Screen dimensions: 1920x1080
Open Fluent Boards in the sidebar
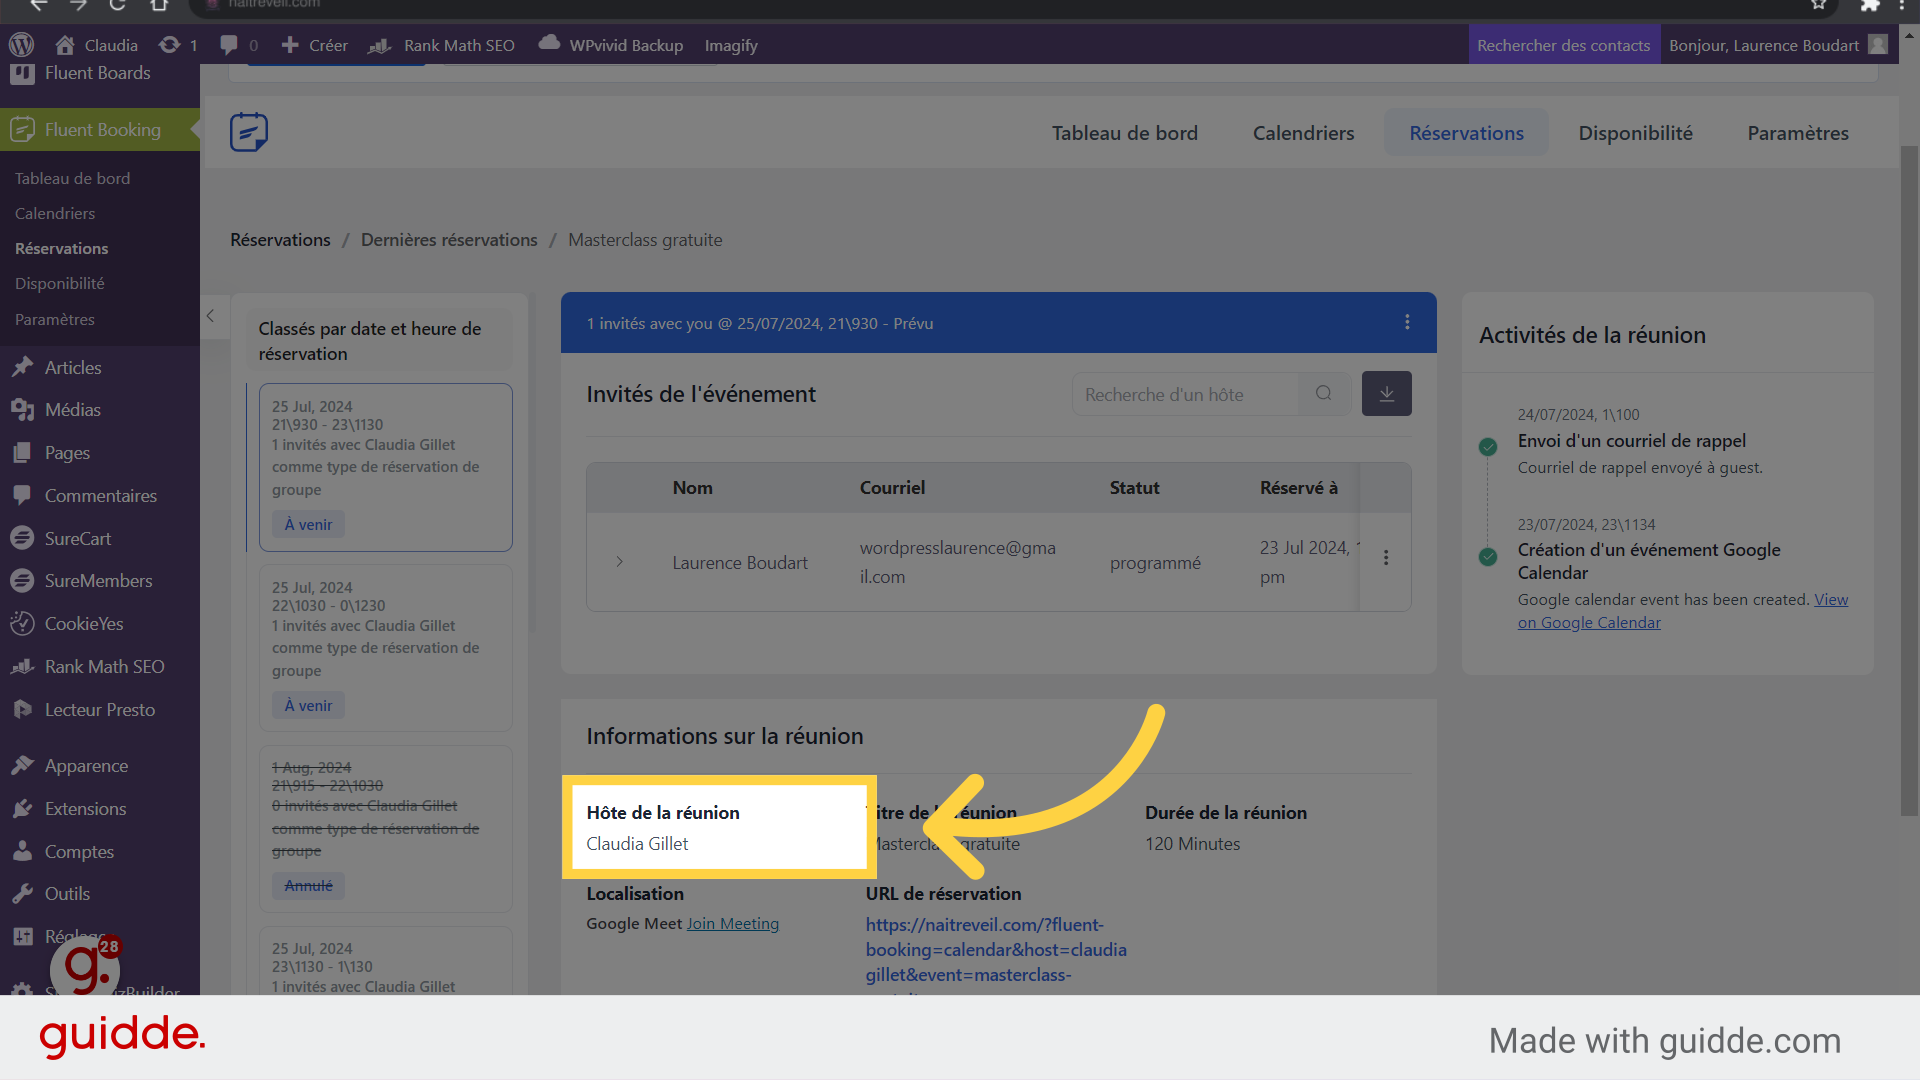(97, 73)
